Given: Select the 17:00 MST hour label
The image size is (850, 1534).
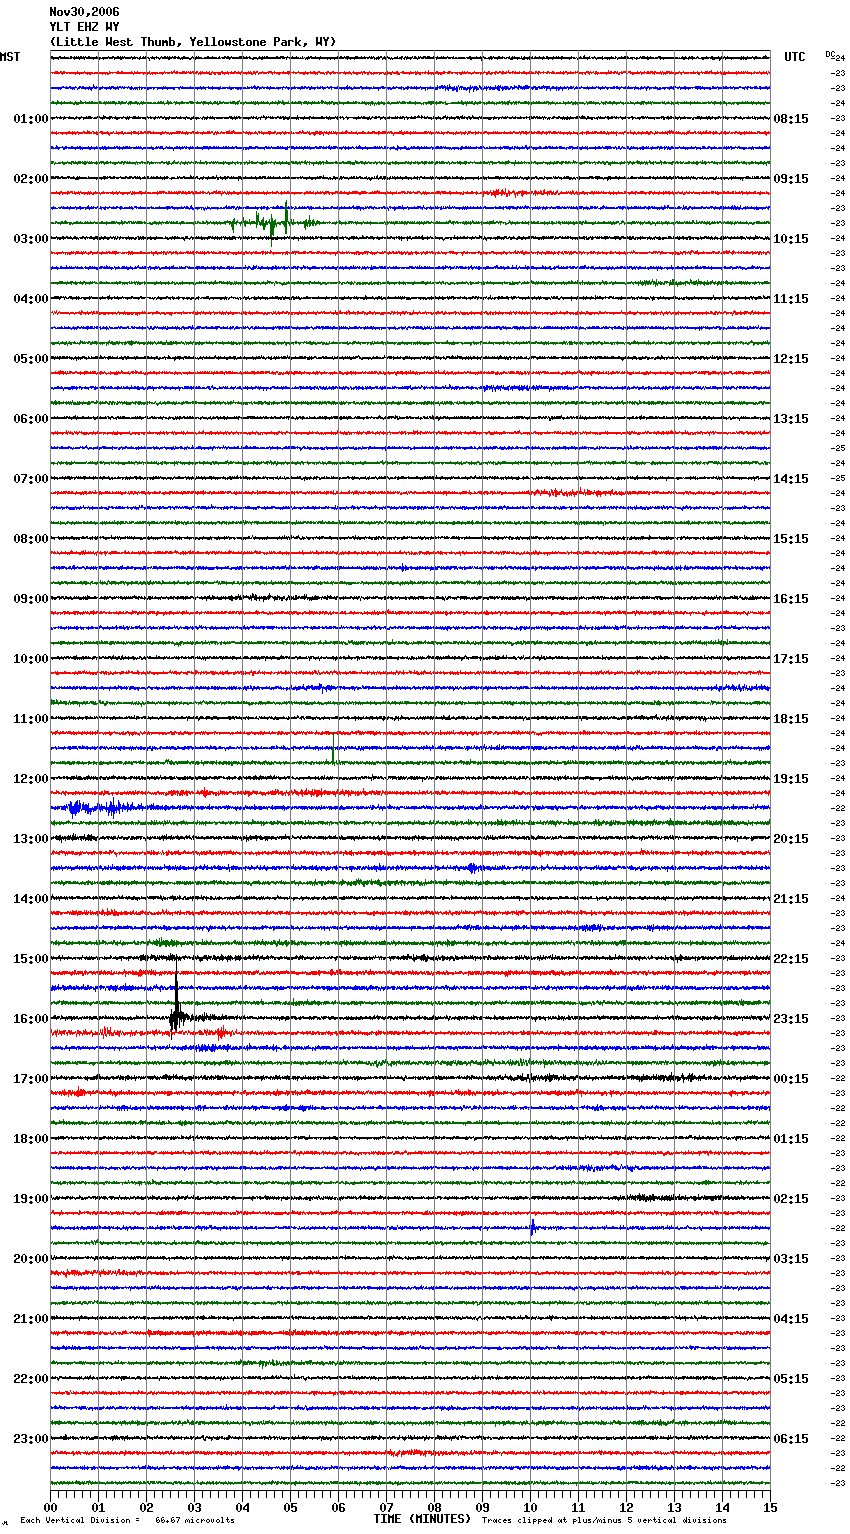Looking at the screenshot, I should tap(30, 1079).
